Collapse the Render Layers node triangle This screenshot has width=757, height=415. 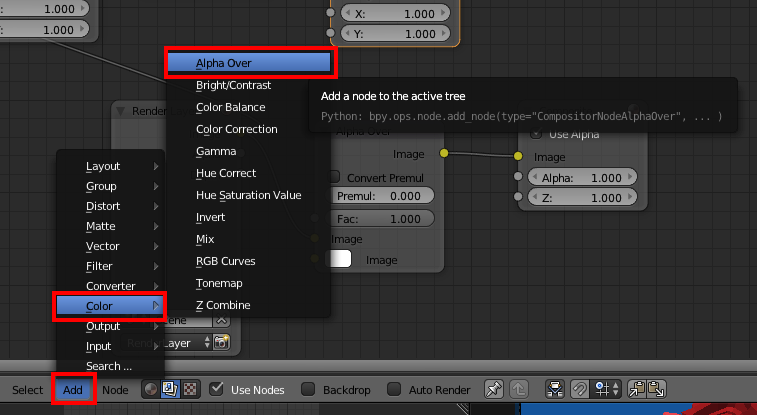pos(120,111)
